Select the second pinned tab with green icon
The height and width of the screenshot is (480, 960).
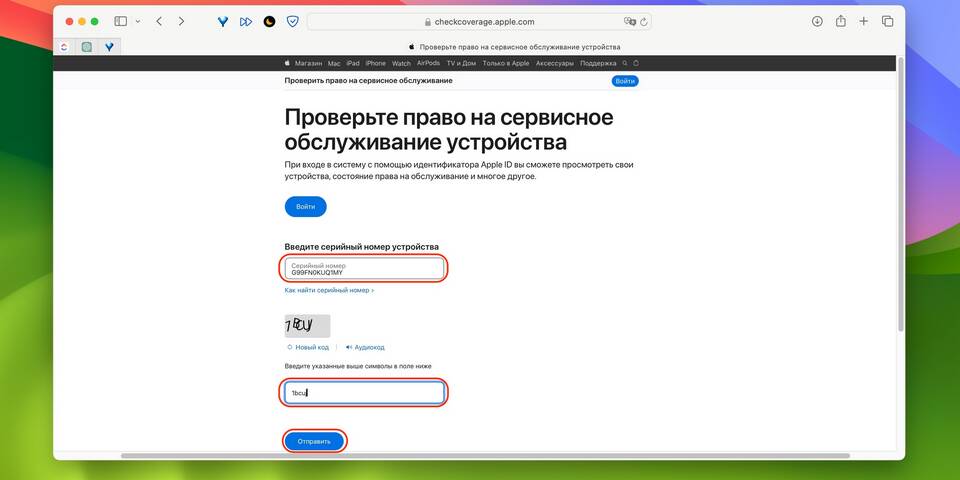pos(86,47)
